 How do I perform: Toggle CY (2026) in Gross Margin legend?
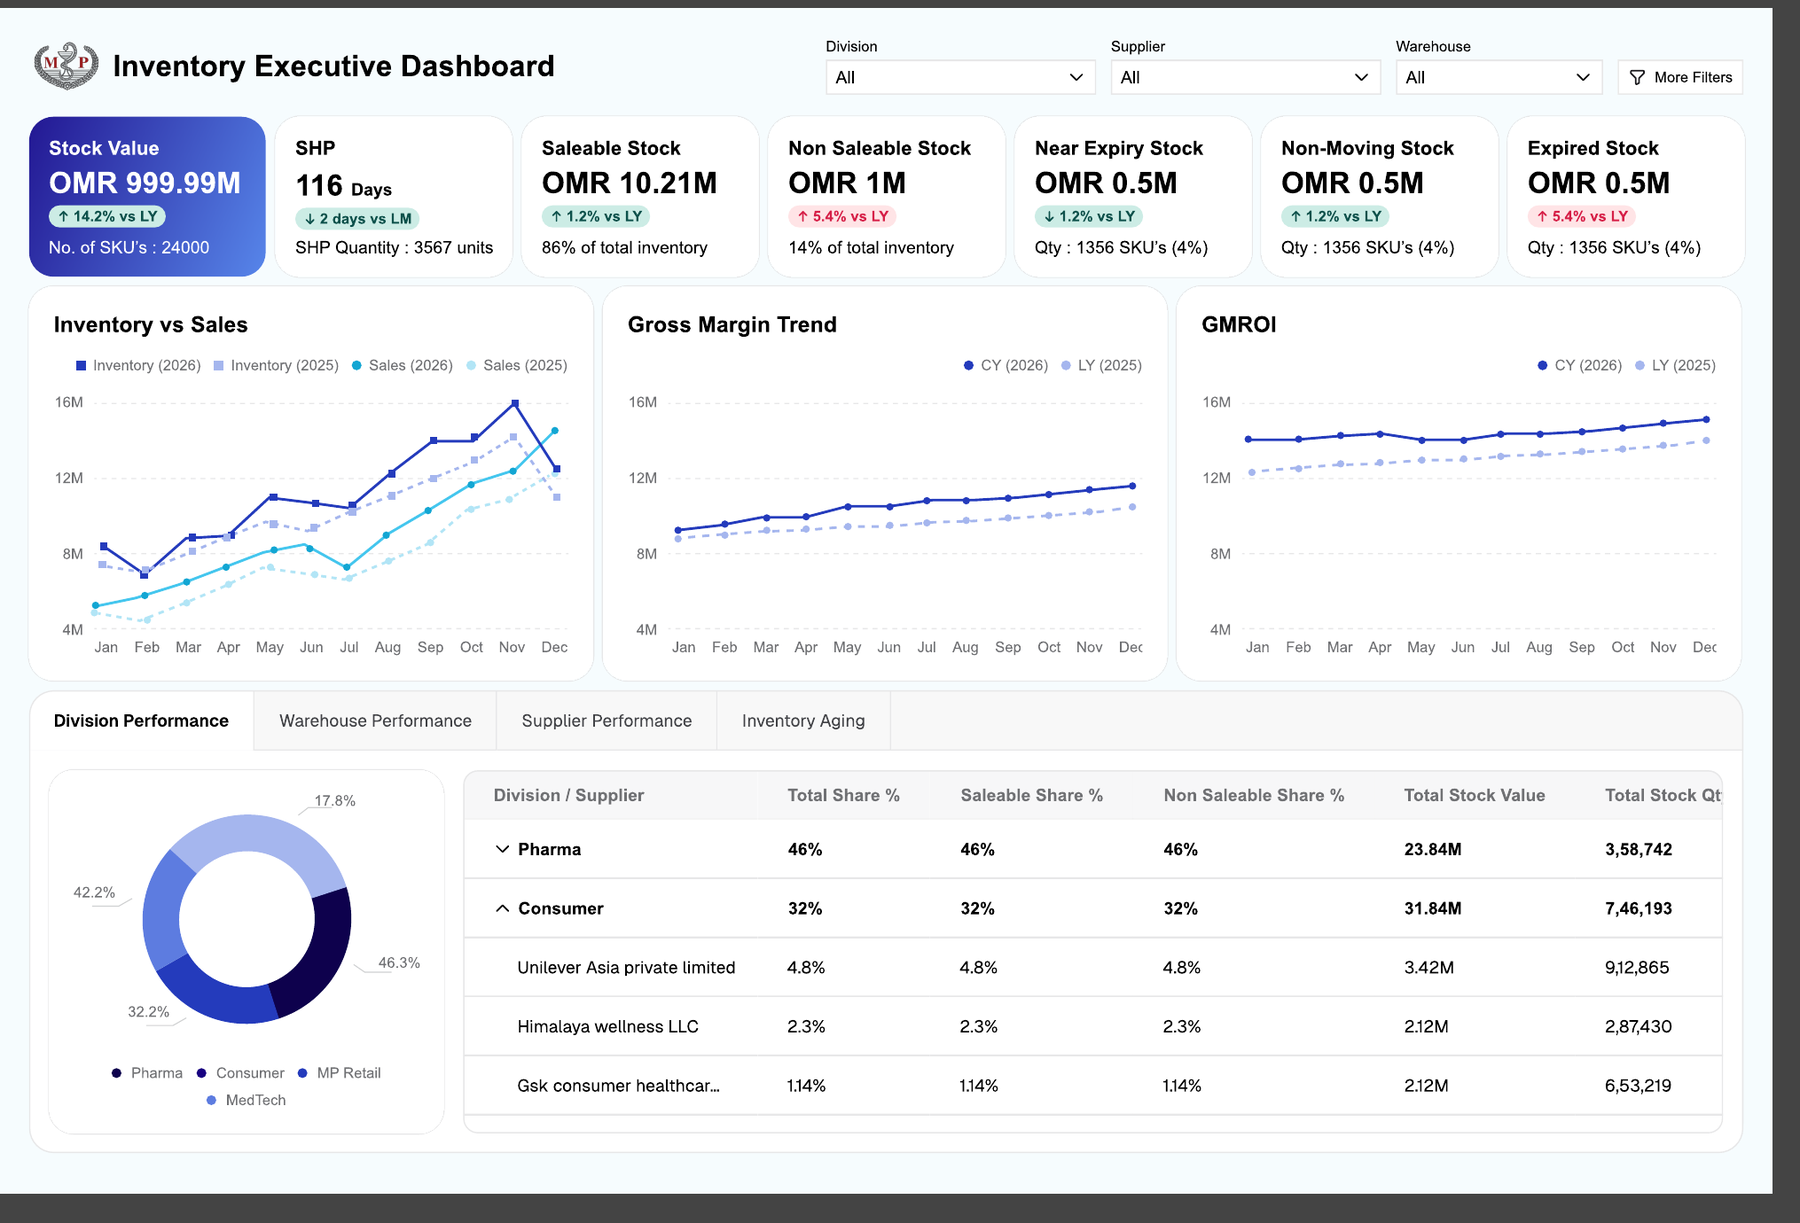point(1005,366)
